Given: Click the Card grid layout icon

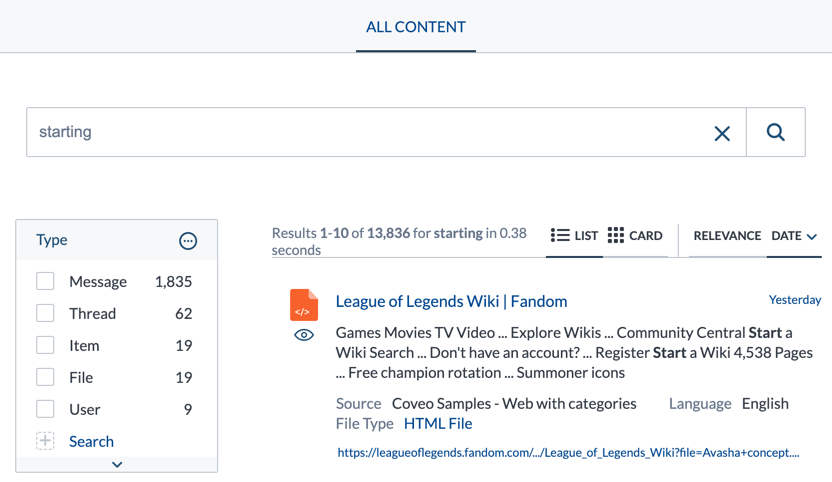Looking at the screenshot, I should (x=616, y=235).
